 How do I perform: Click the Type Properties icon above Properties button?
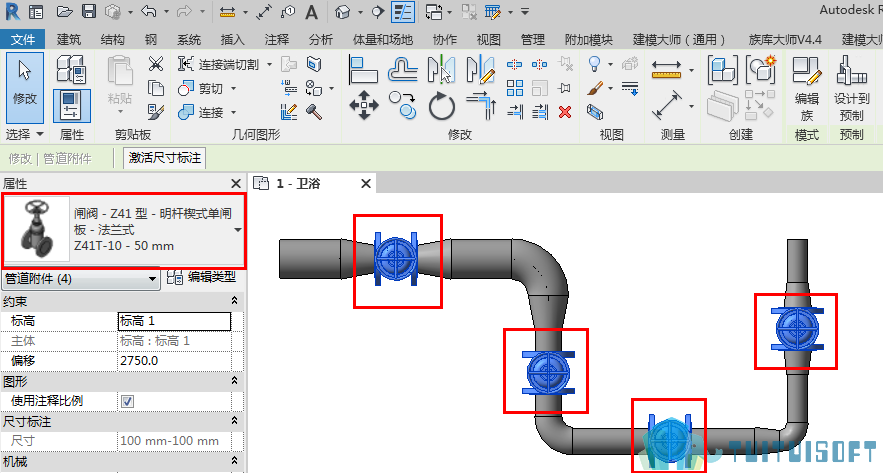pyautogui.click(x=72, y=69)
